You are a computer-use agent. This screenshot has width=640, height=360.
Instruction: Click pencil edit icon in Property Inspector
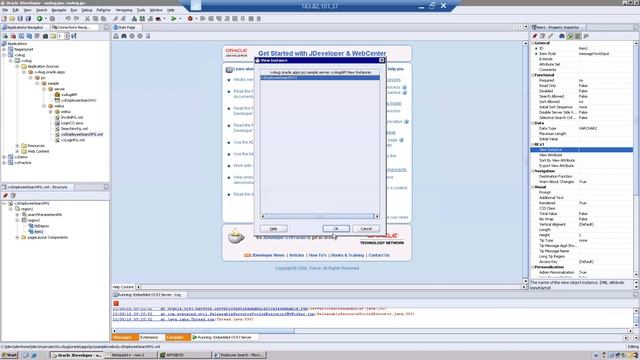point(550,36)
